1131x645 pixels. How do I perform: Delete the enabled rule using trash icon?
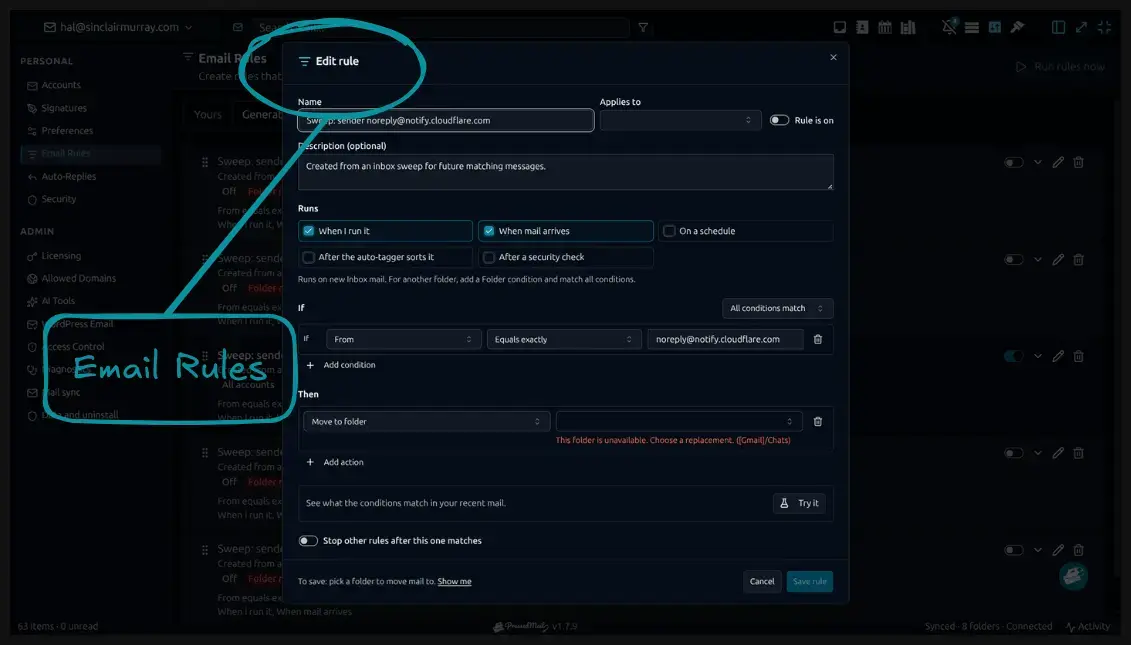(1078, 356)
